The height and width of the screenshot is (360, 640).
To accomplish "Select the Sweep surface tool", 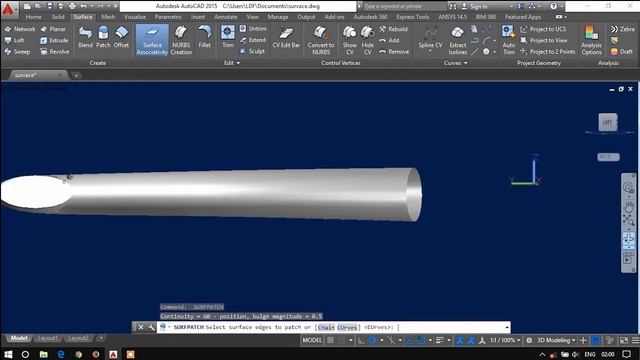I will tap(17, 52).
